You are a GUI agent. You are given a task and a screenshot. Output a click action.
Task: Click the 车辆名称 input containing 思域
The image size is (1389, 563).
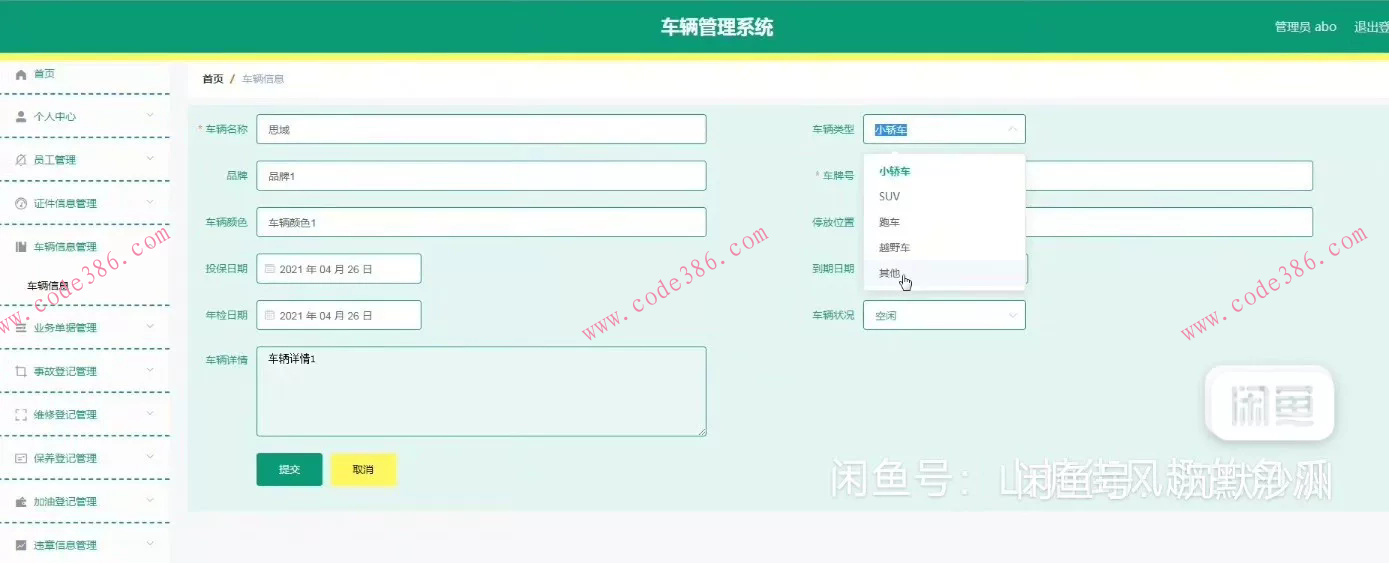coord(481,129)
